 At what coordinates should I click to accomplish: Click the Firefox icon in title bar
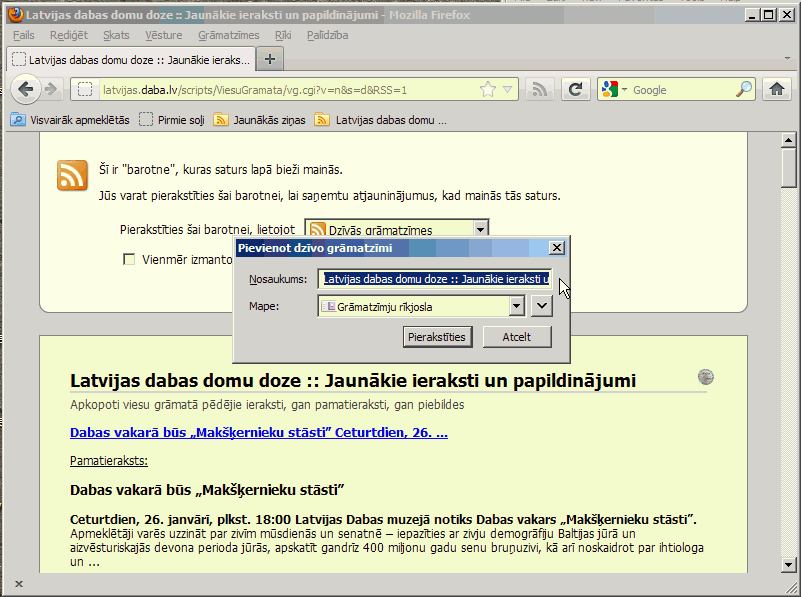point(15,15)
